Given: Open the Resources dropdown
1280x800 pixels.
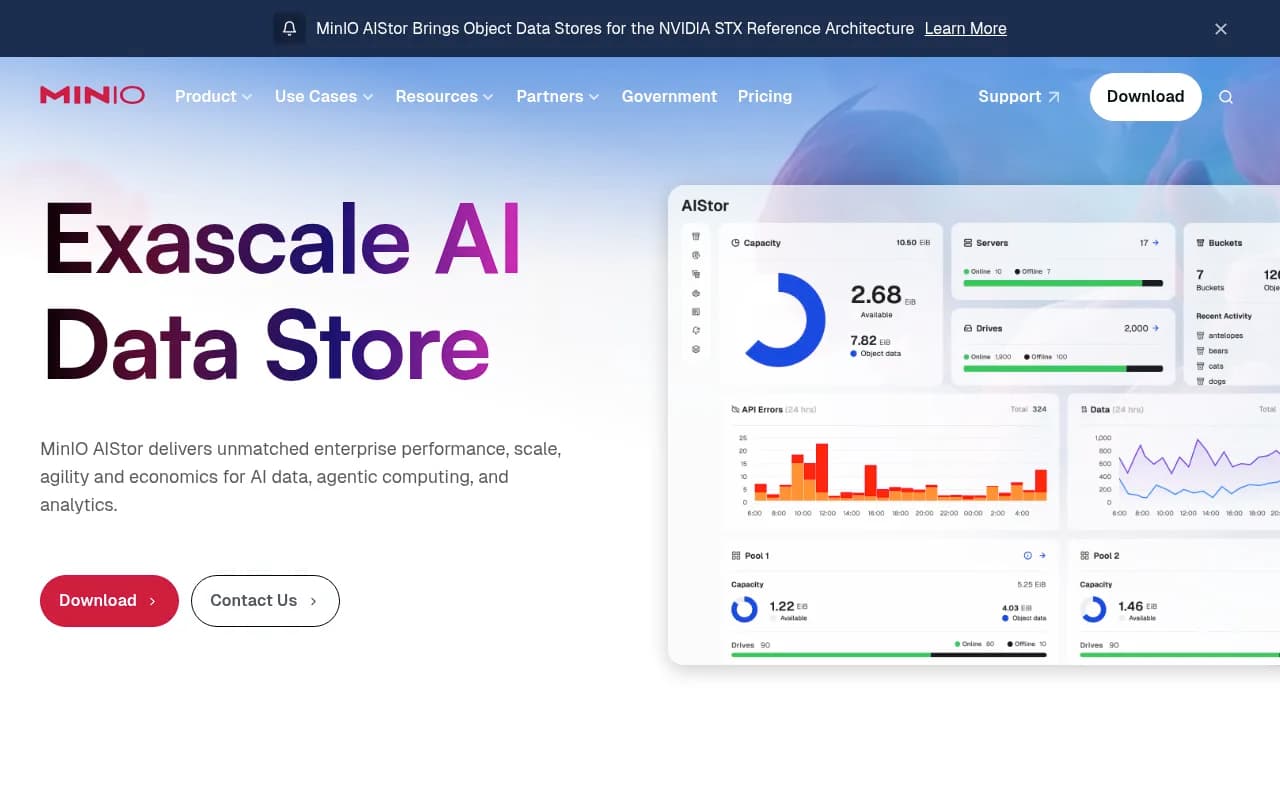Looking at the screenshot, I should pyautogui.click(x=444, y=97).
